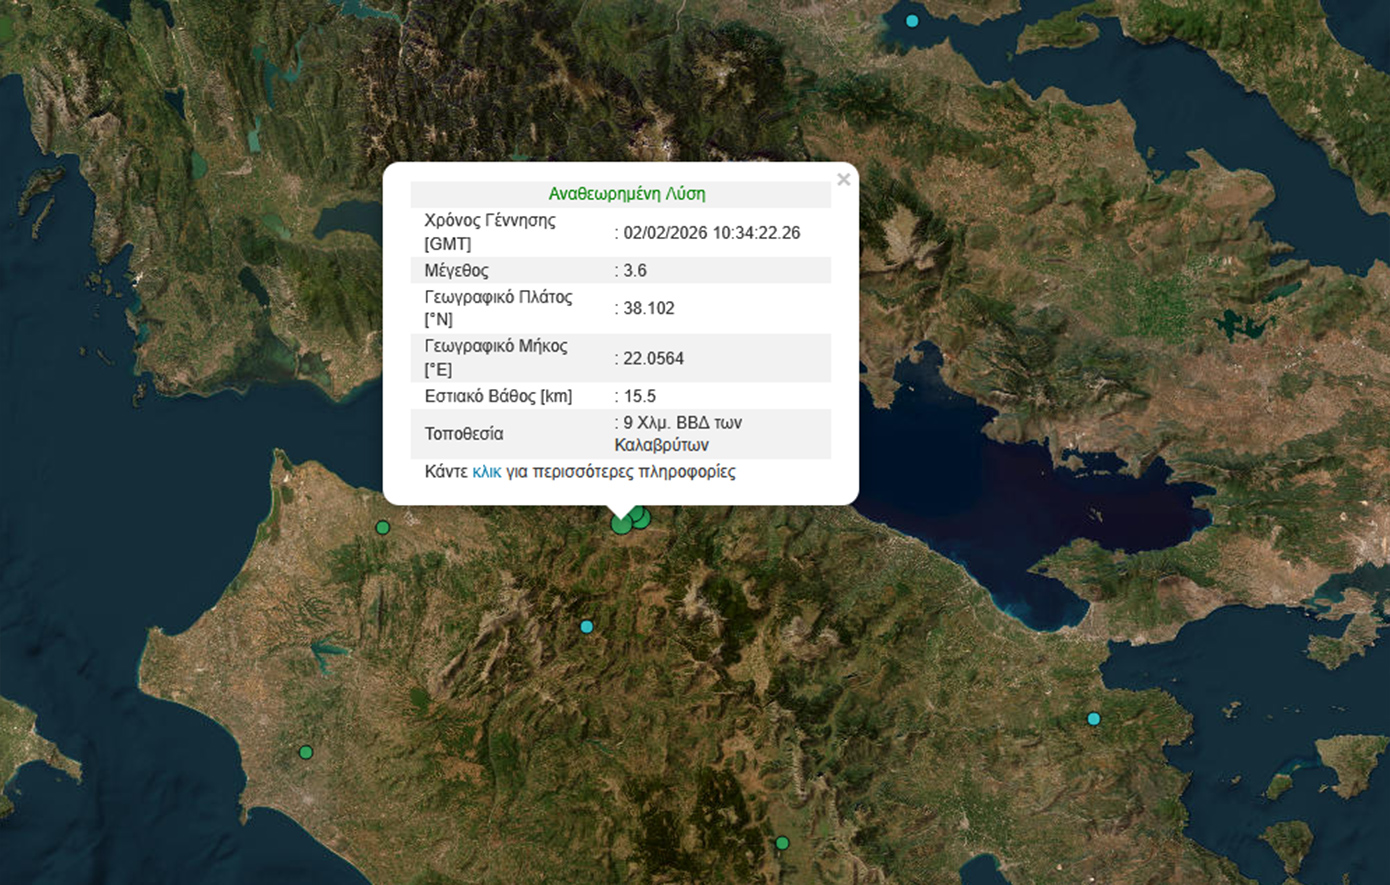Select the green marker at the bottom of the map
Screen dimensions: 1390x885
(x=782, y=843)
